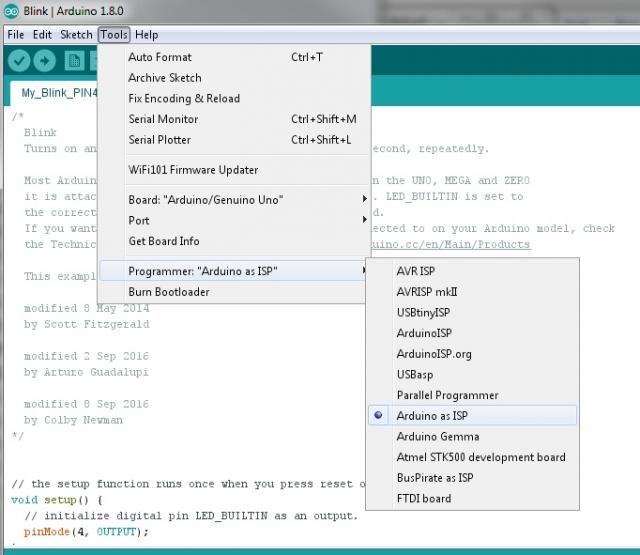Select USBtinyISP programmer
The width and height of the screenshot is (640, 555).
(473, 313)
